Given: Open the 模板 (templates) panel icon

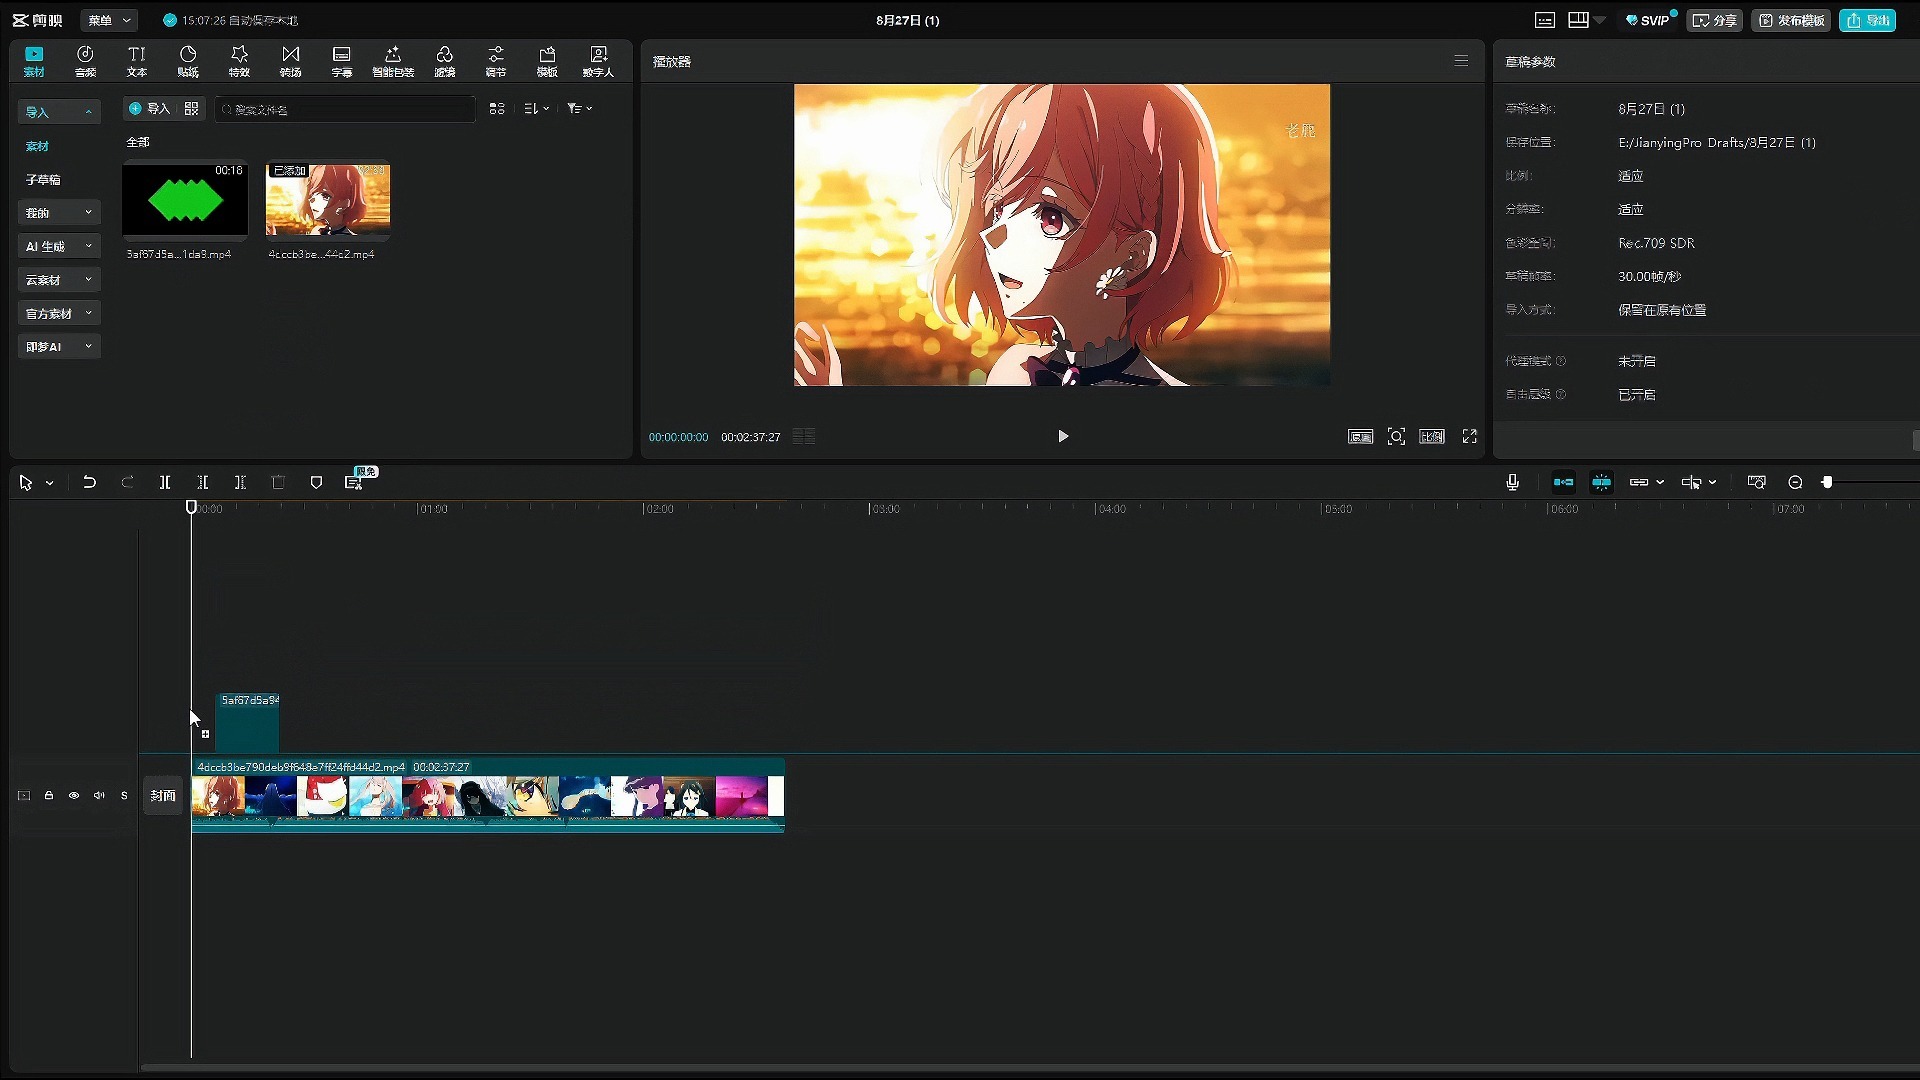Looking at the screenshot, I should (547, 61).
